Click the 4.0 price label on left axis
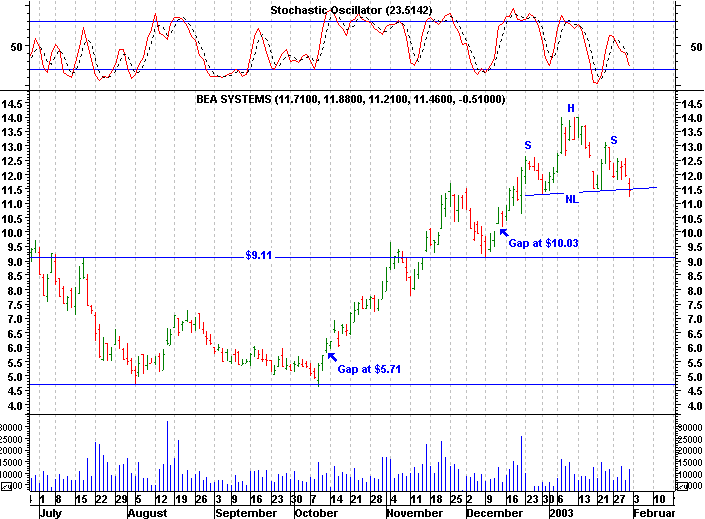705x519 pixels. point(14,406)
